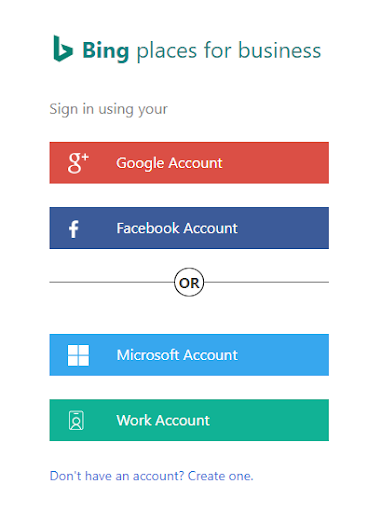The image size is (382, 512).
Task: Click the Facebook Account text label
Action: tap(177, 228)
